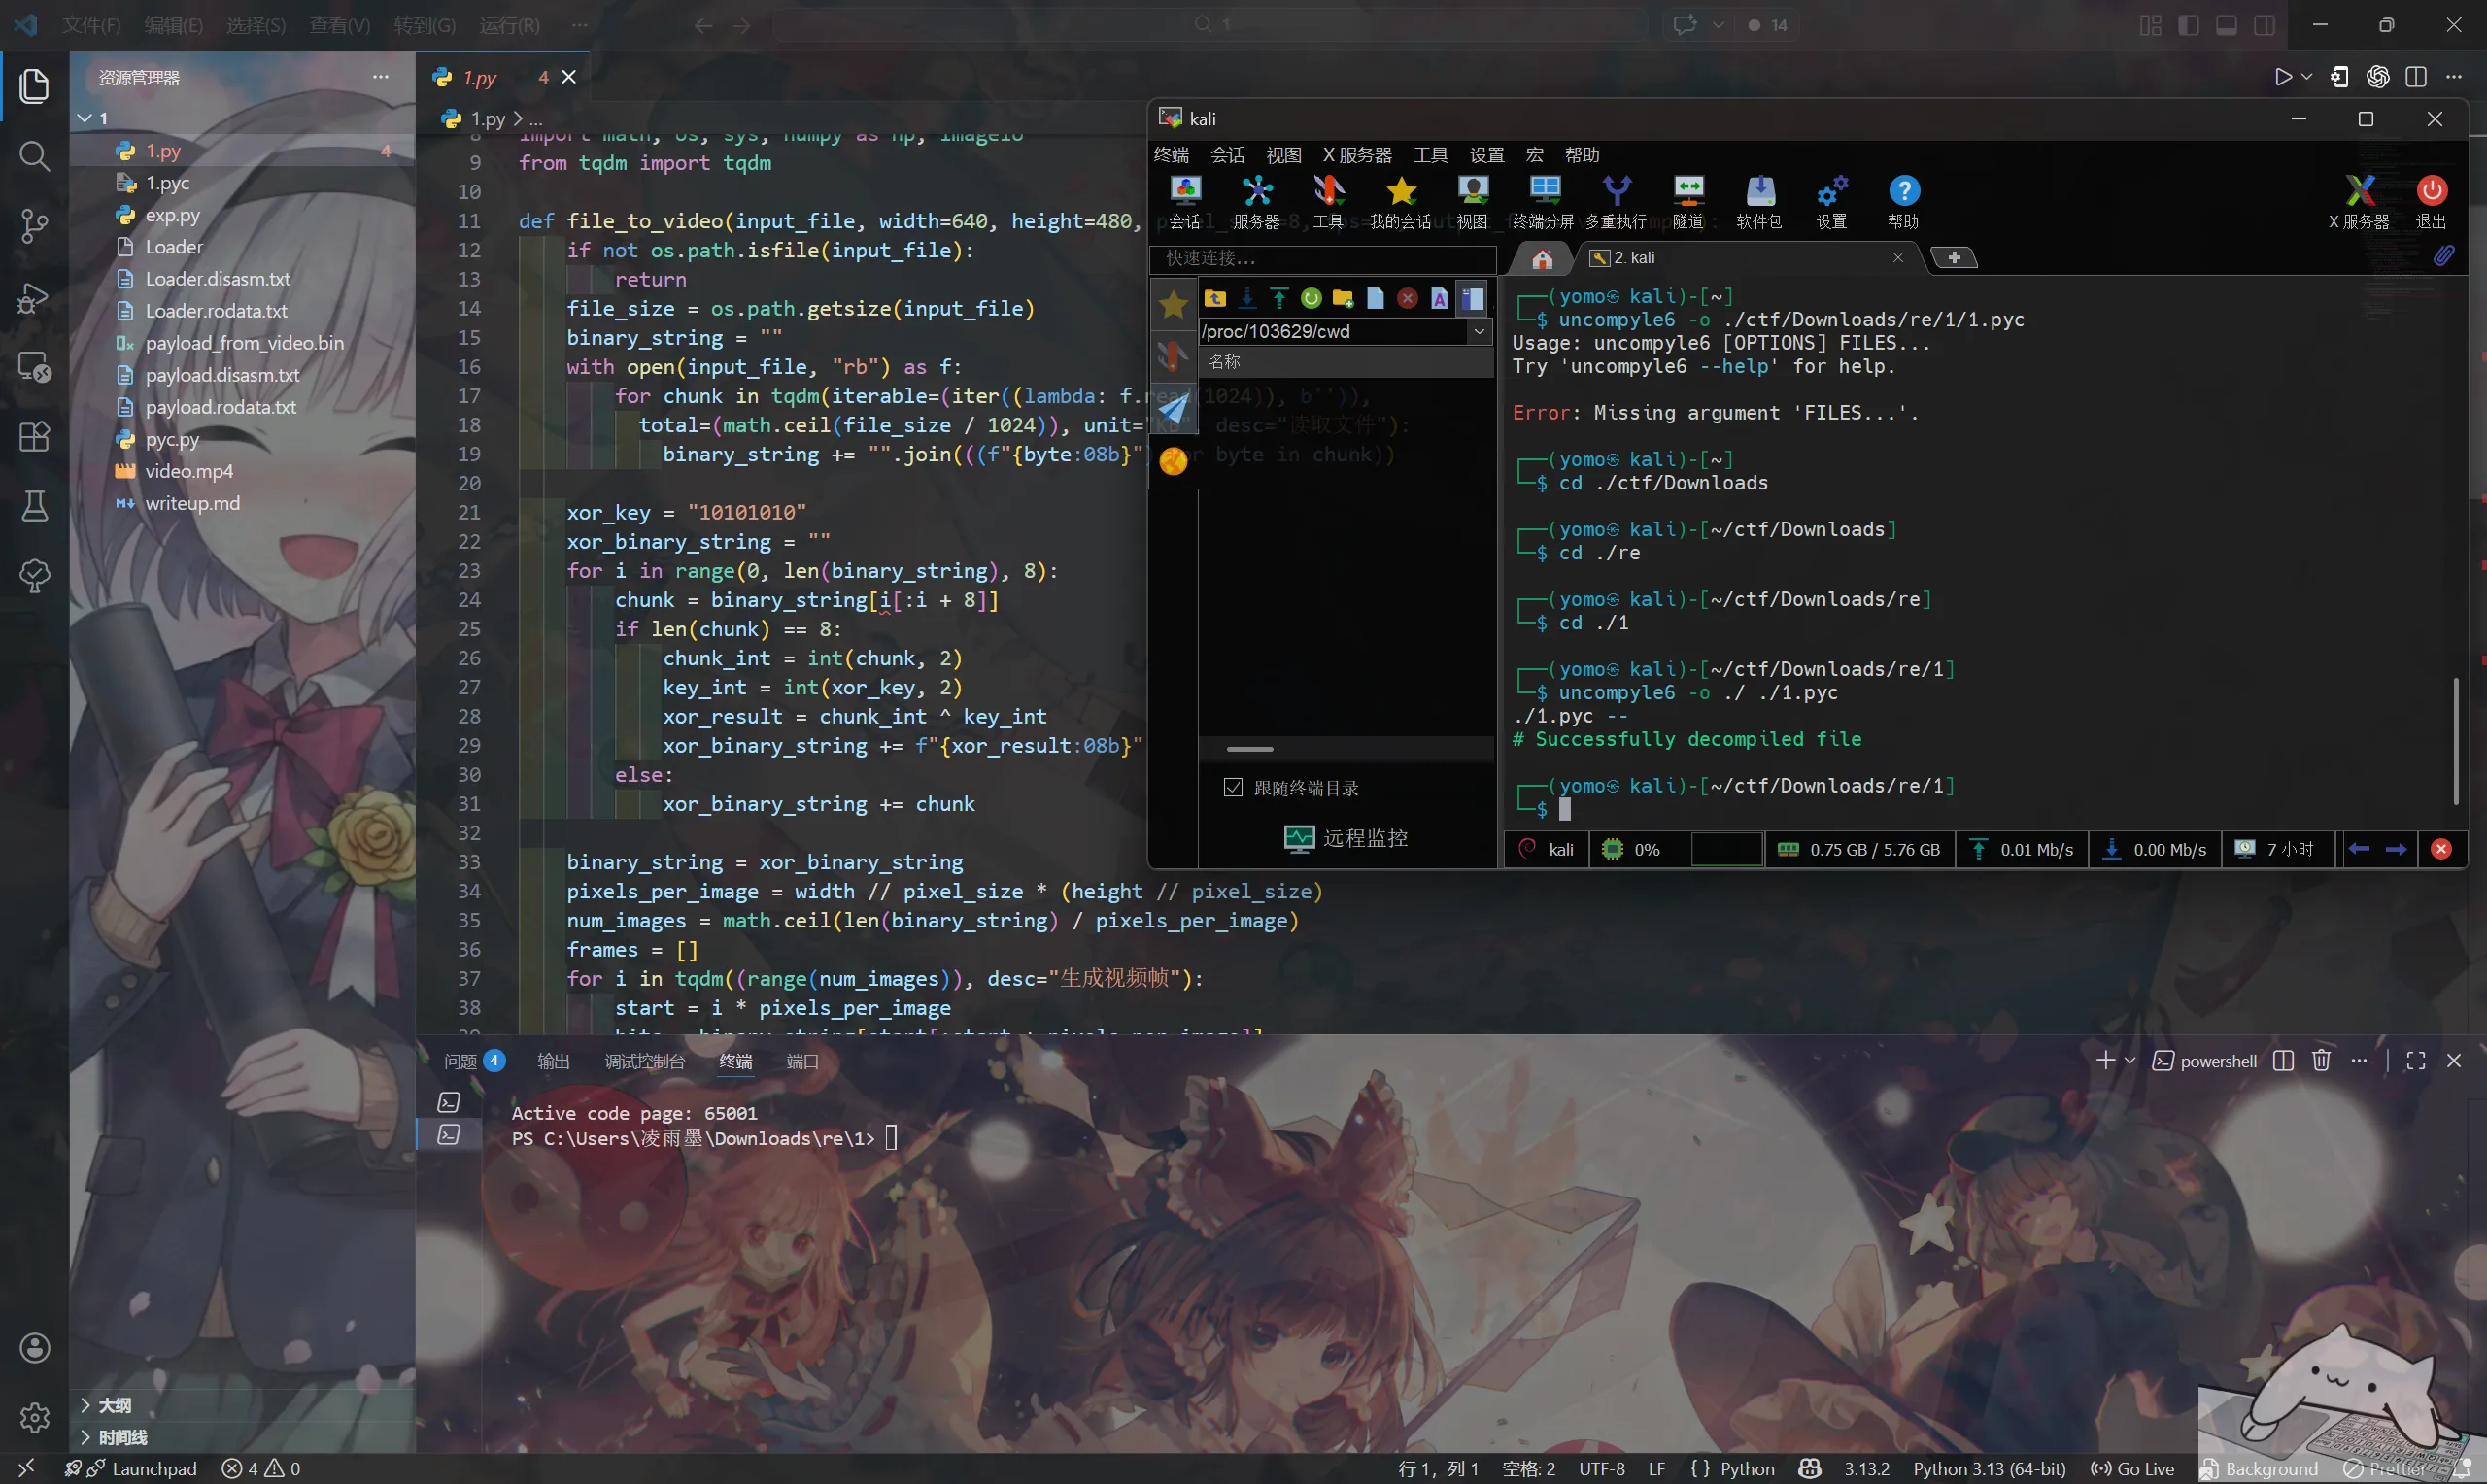Click the 退出 exit power icon
The height and width of the screenshot is (1484, 2487).
click(x=2432, y=201)
